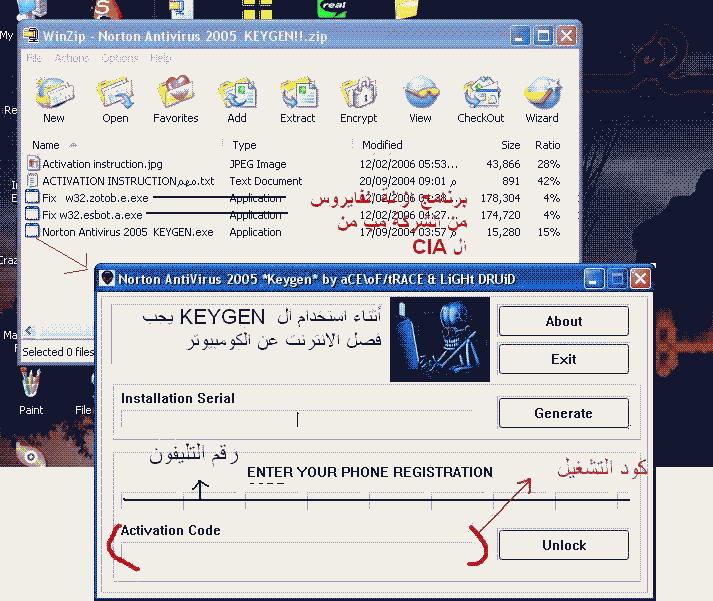Click the View toolbar icon
This screenshot has width=713, height=601.
pos(420,100)
